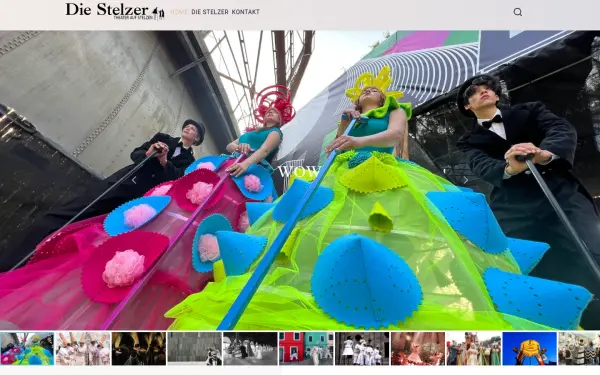600x375 pixels.
Task: Select the pastel costume crowd thumbnail
Action: coord(474,349)
